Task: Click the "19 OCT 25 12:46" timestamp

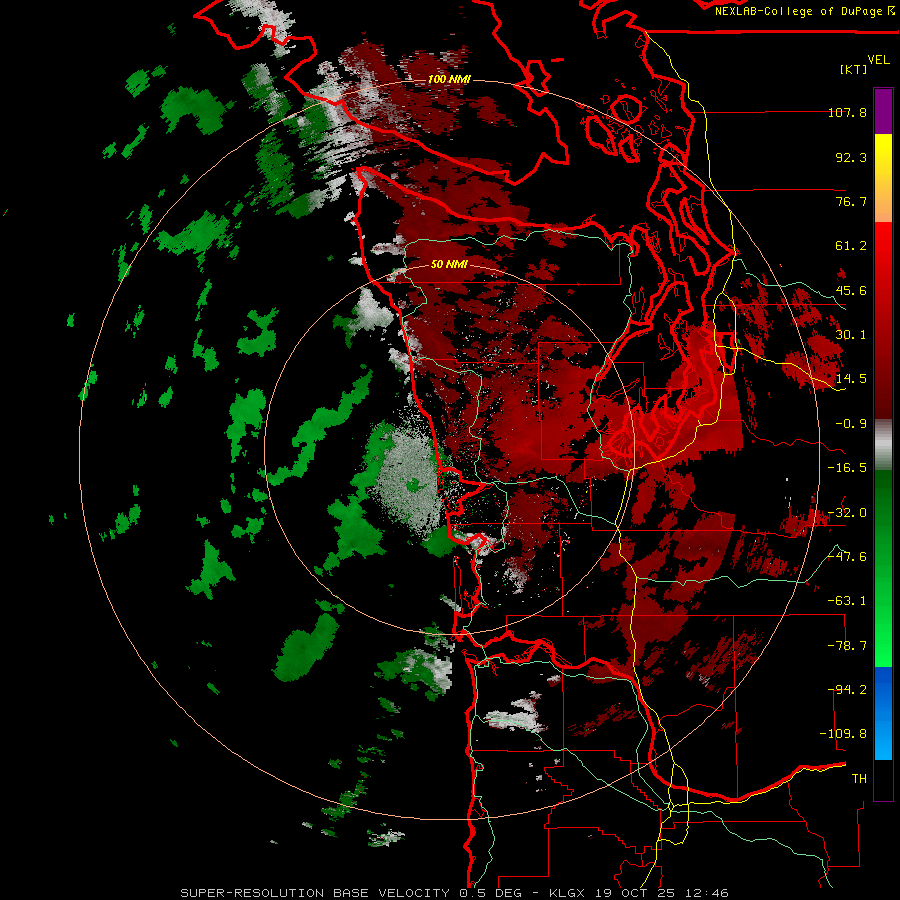Action: pyautogui.click(x=660, y=893)
